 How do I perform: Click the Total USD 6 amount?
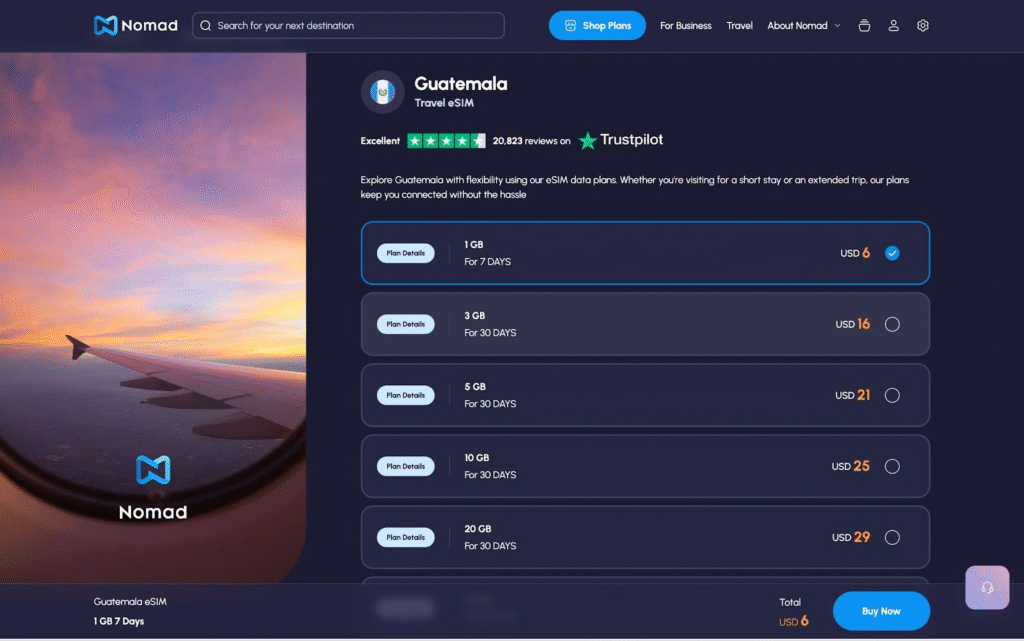tap(793, 621)
